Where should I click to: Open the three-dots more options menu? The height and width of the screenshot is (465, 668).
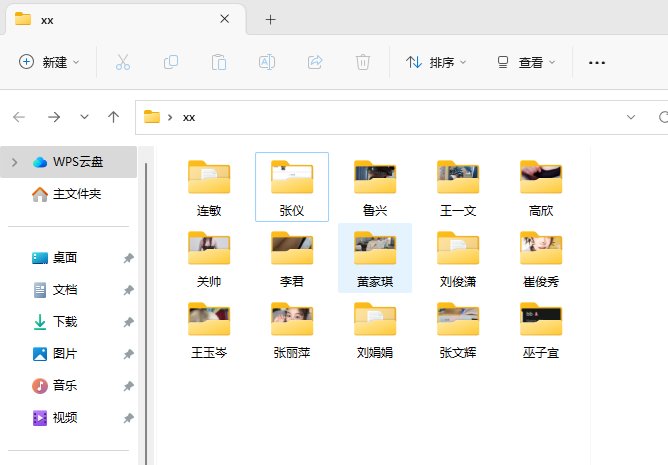point(596,63)
